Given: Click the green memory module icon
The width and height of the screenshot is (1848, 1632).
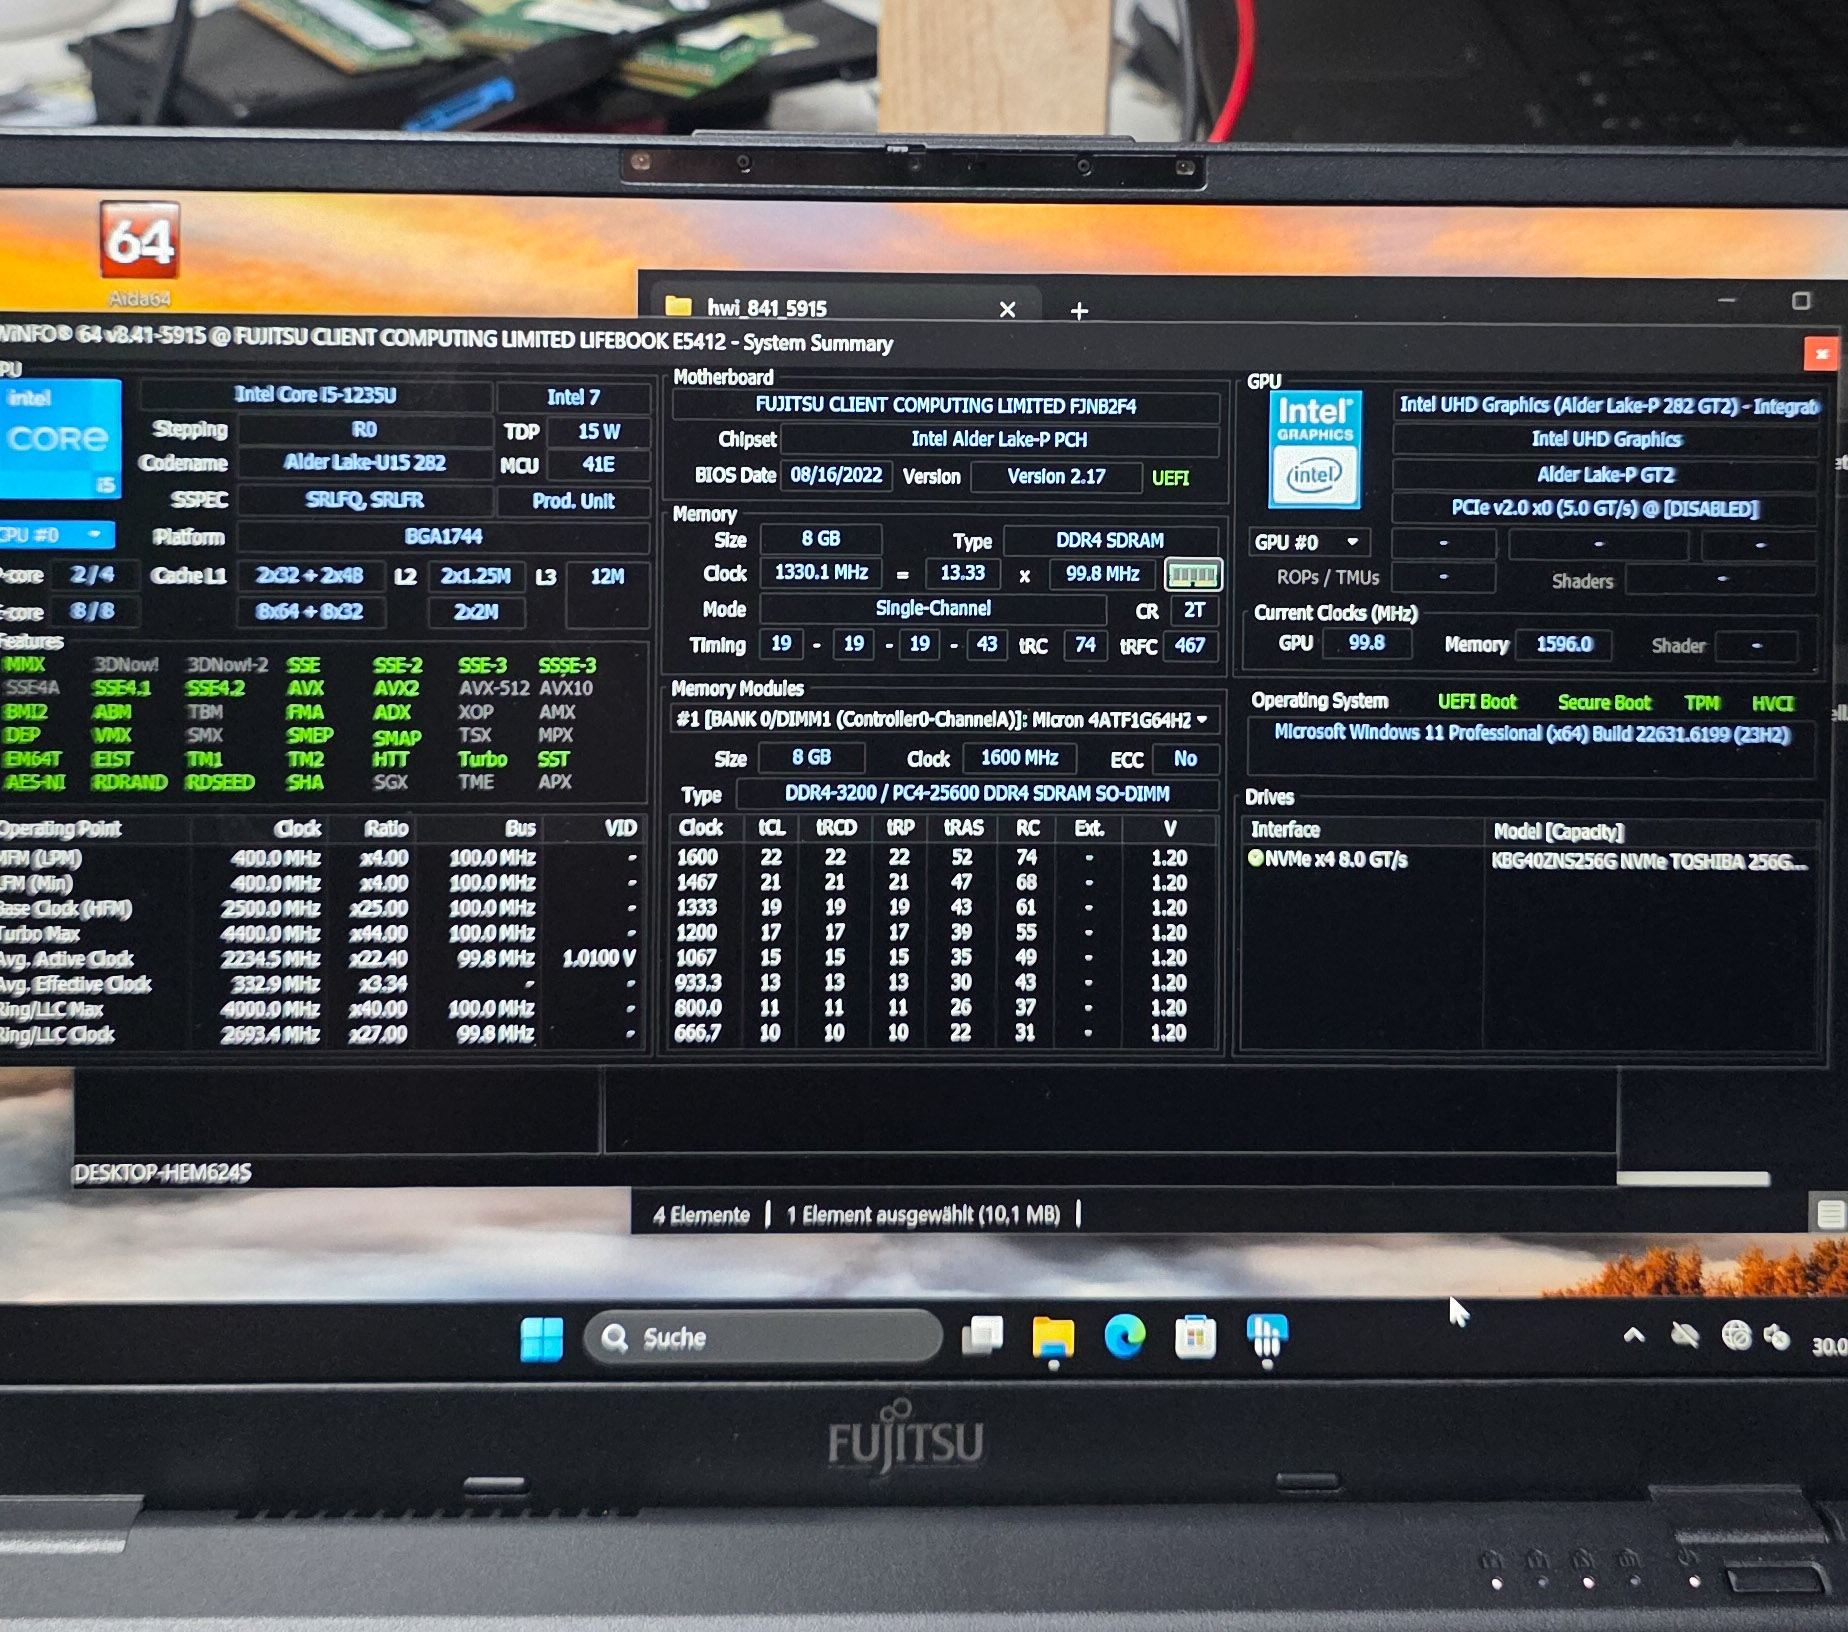Looking at the screenshot, I should point(1193,575).
